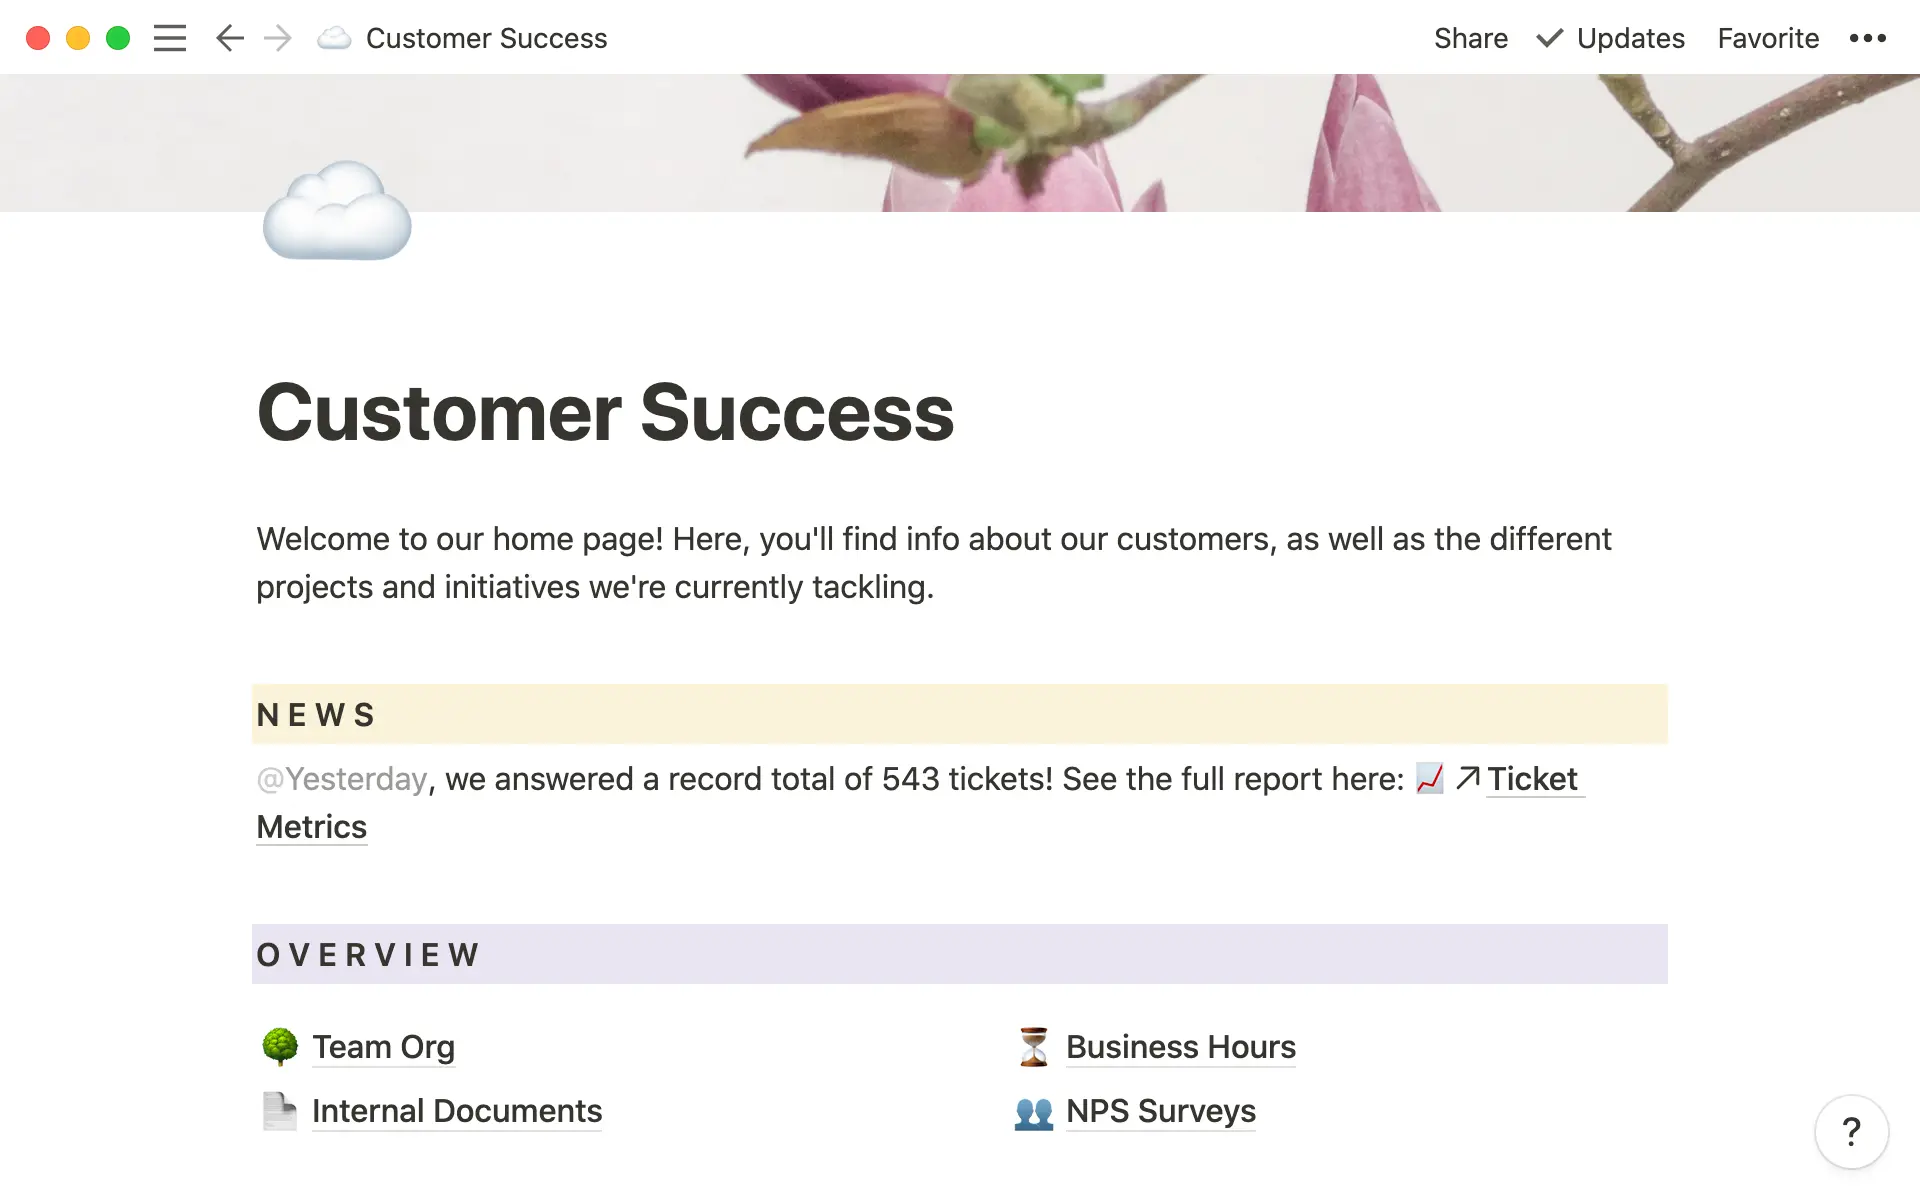Click the chart icon before Ticket Metrics

(x=1430, y=779)
